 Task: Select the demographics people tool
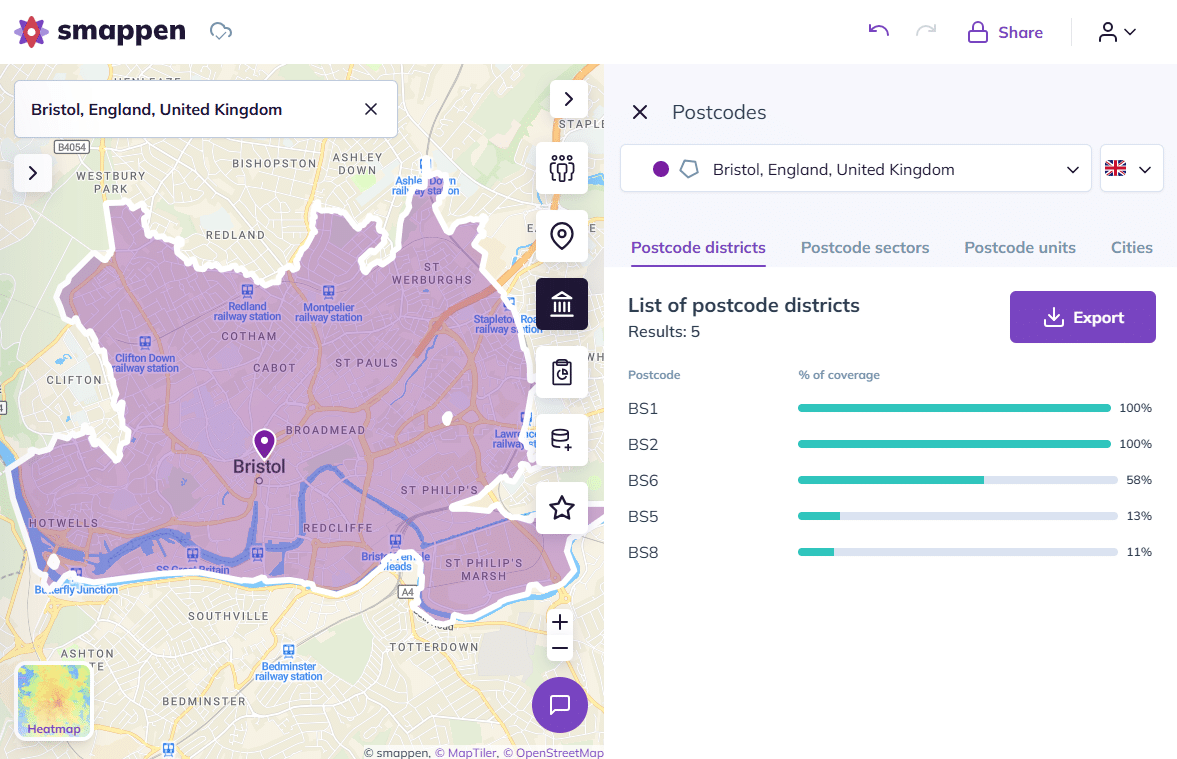[562, 168]
